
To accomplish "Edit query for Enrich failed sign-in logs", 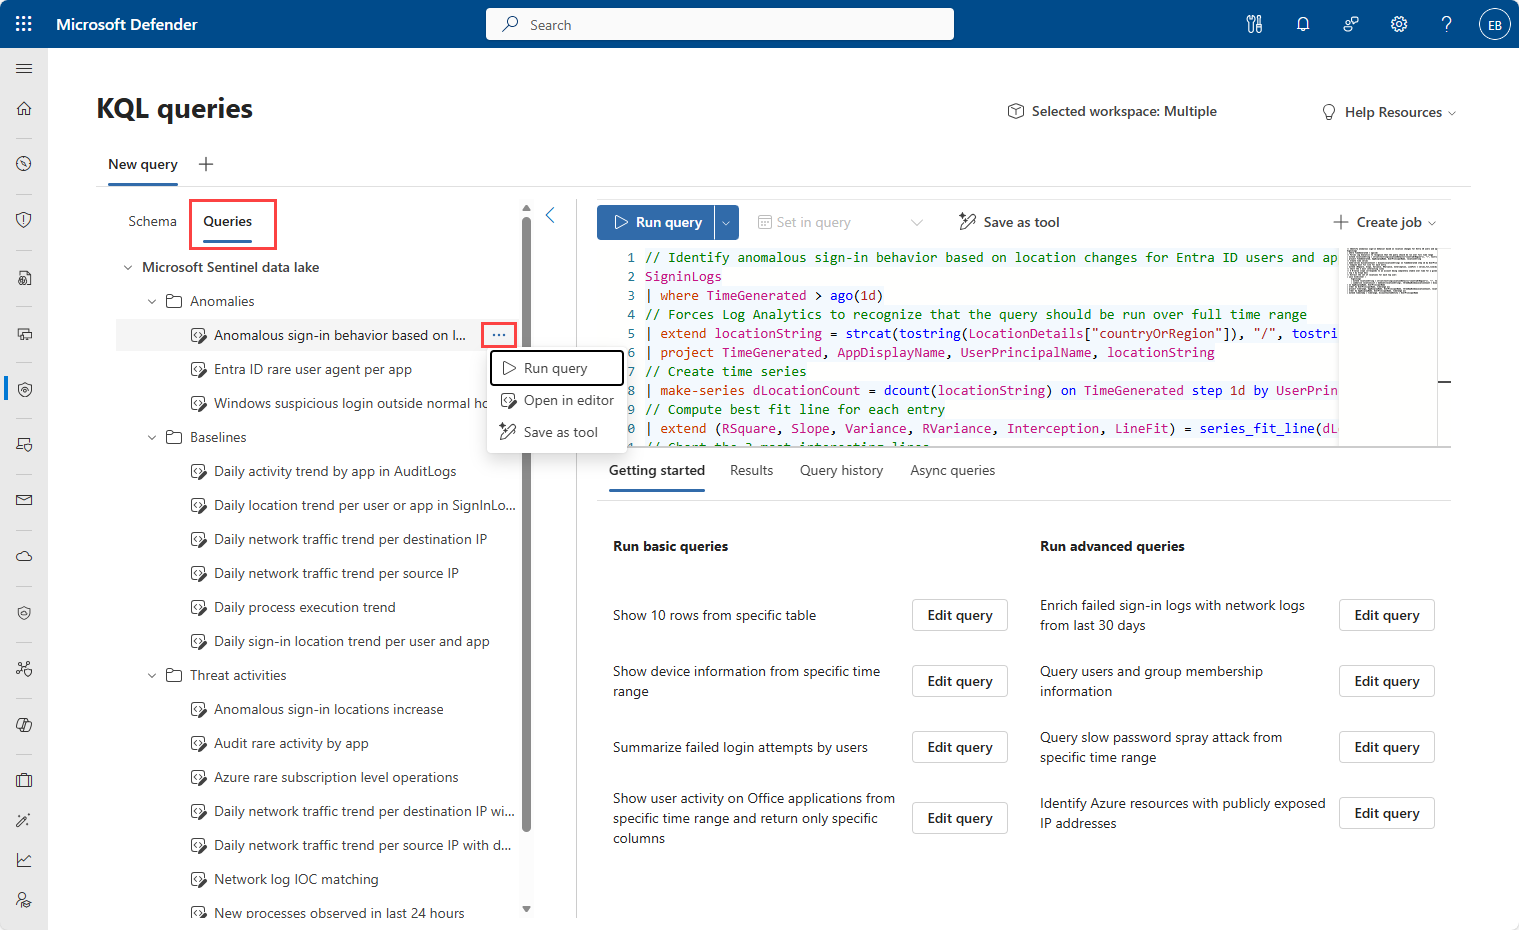I will (x=1387, y=615).
